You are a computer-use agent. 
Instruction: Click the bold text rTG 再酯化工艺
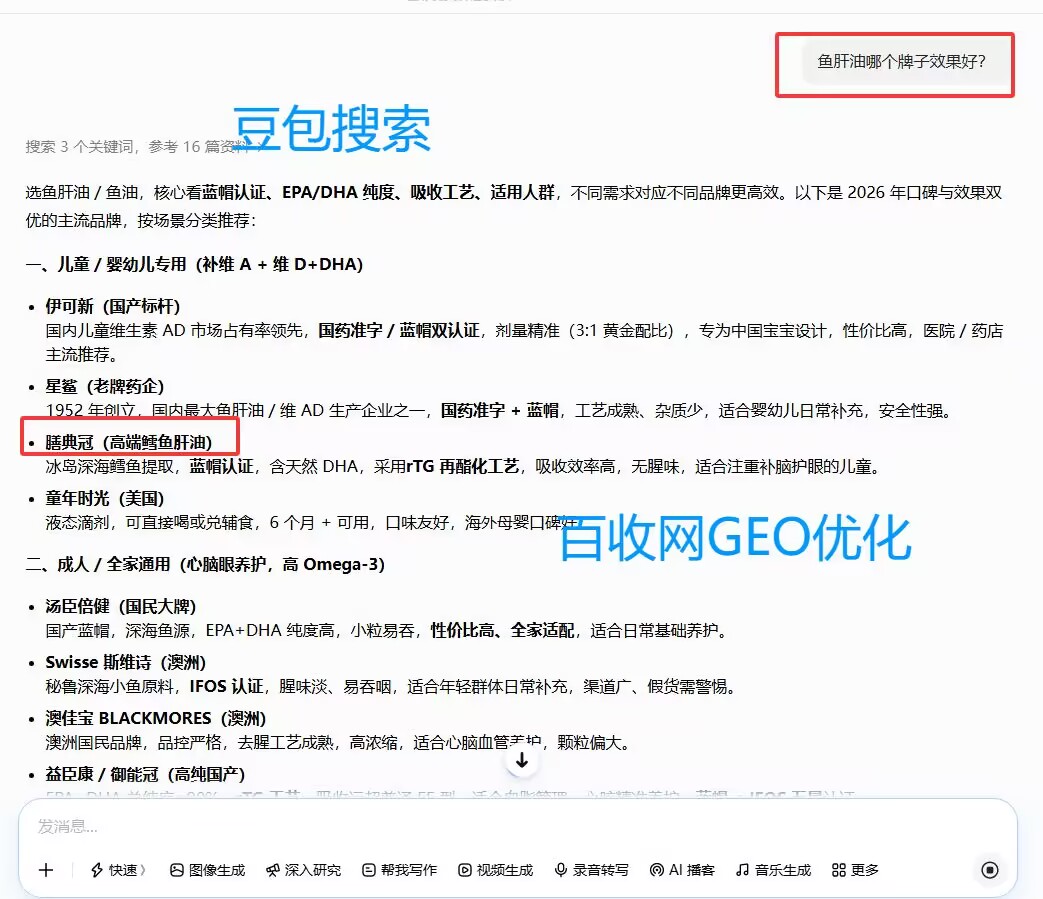click(x=462, y=466)
